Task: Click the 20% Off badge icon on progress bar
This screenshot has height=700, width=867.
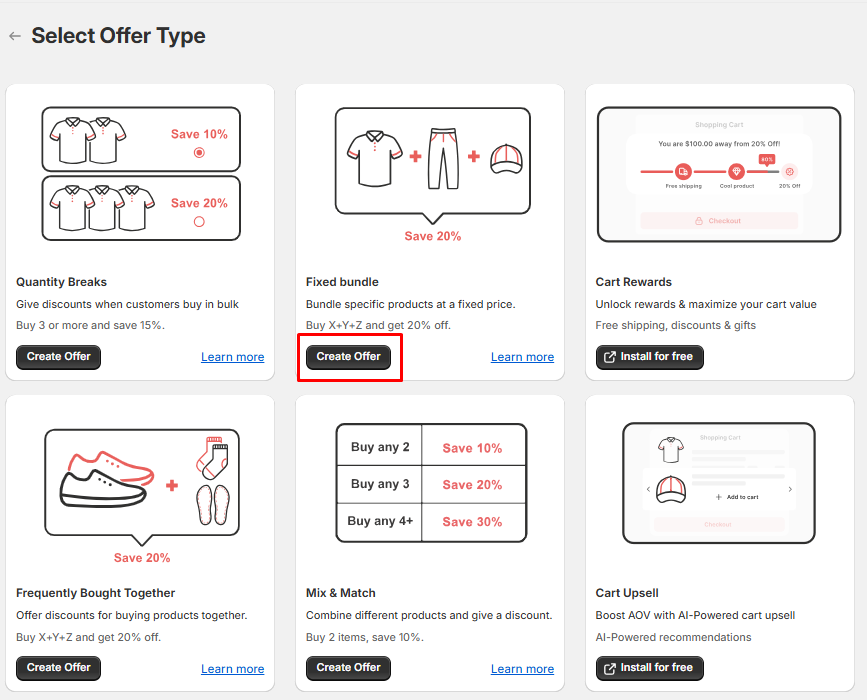Action: [789, 172]
